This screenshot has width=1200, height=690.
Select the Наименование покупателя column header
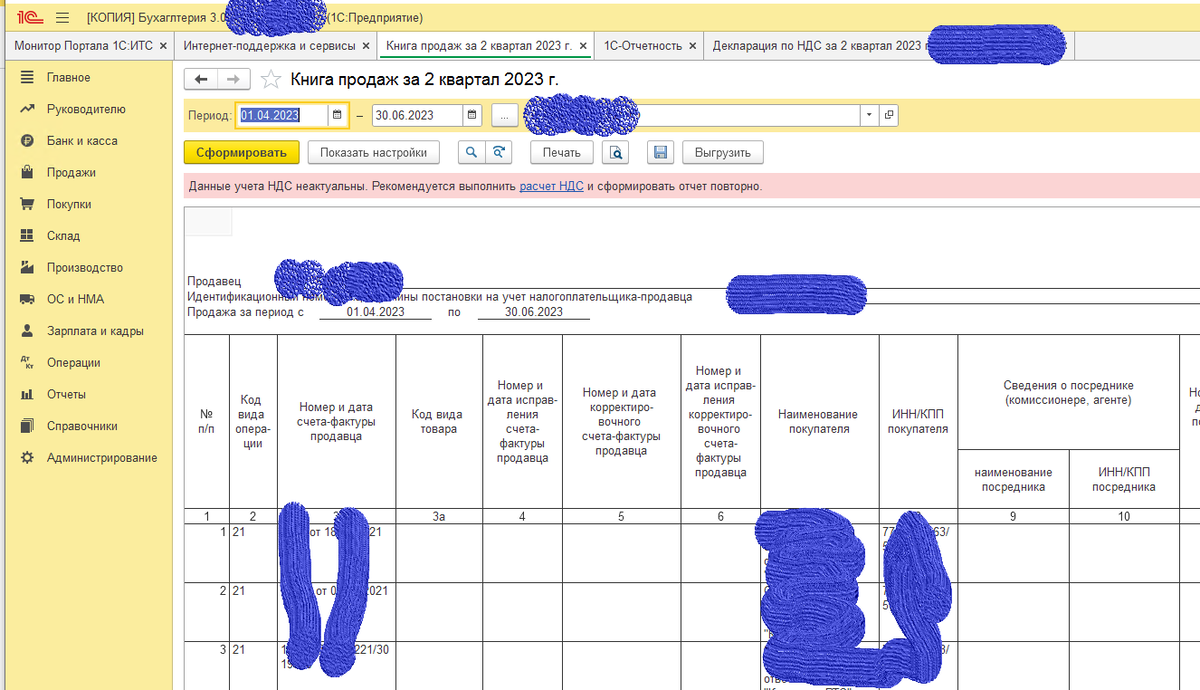(x=820, y=422)
